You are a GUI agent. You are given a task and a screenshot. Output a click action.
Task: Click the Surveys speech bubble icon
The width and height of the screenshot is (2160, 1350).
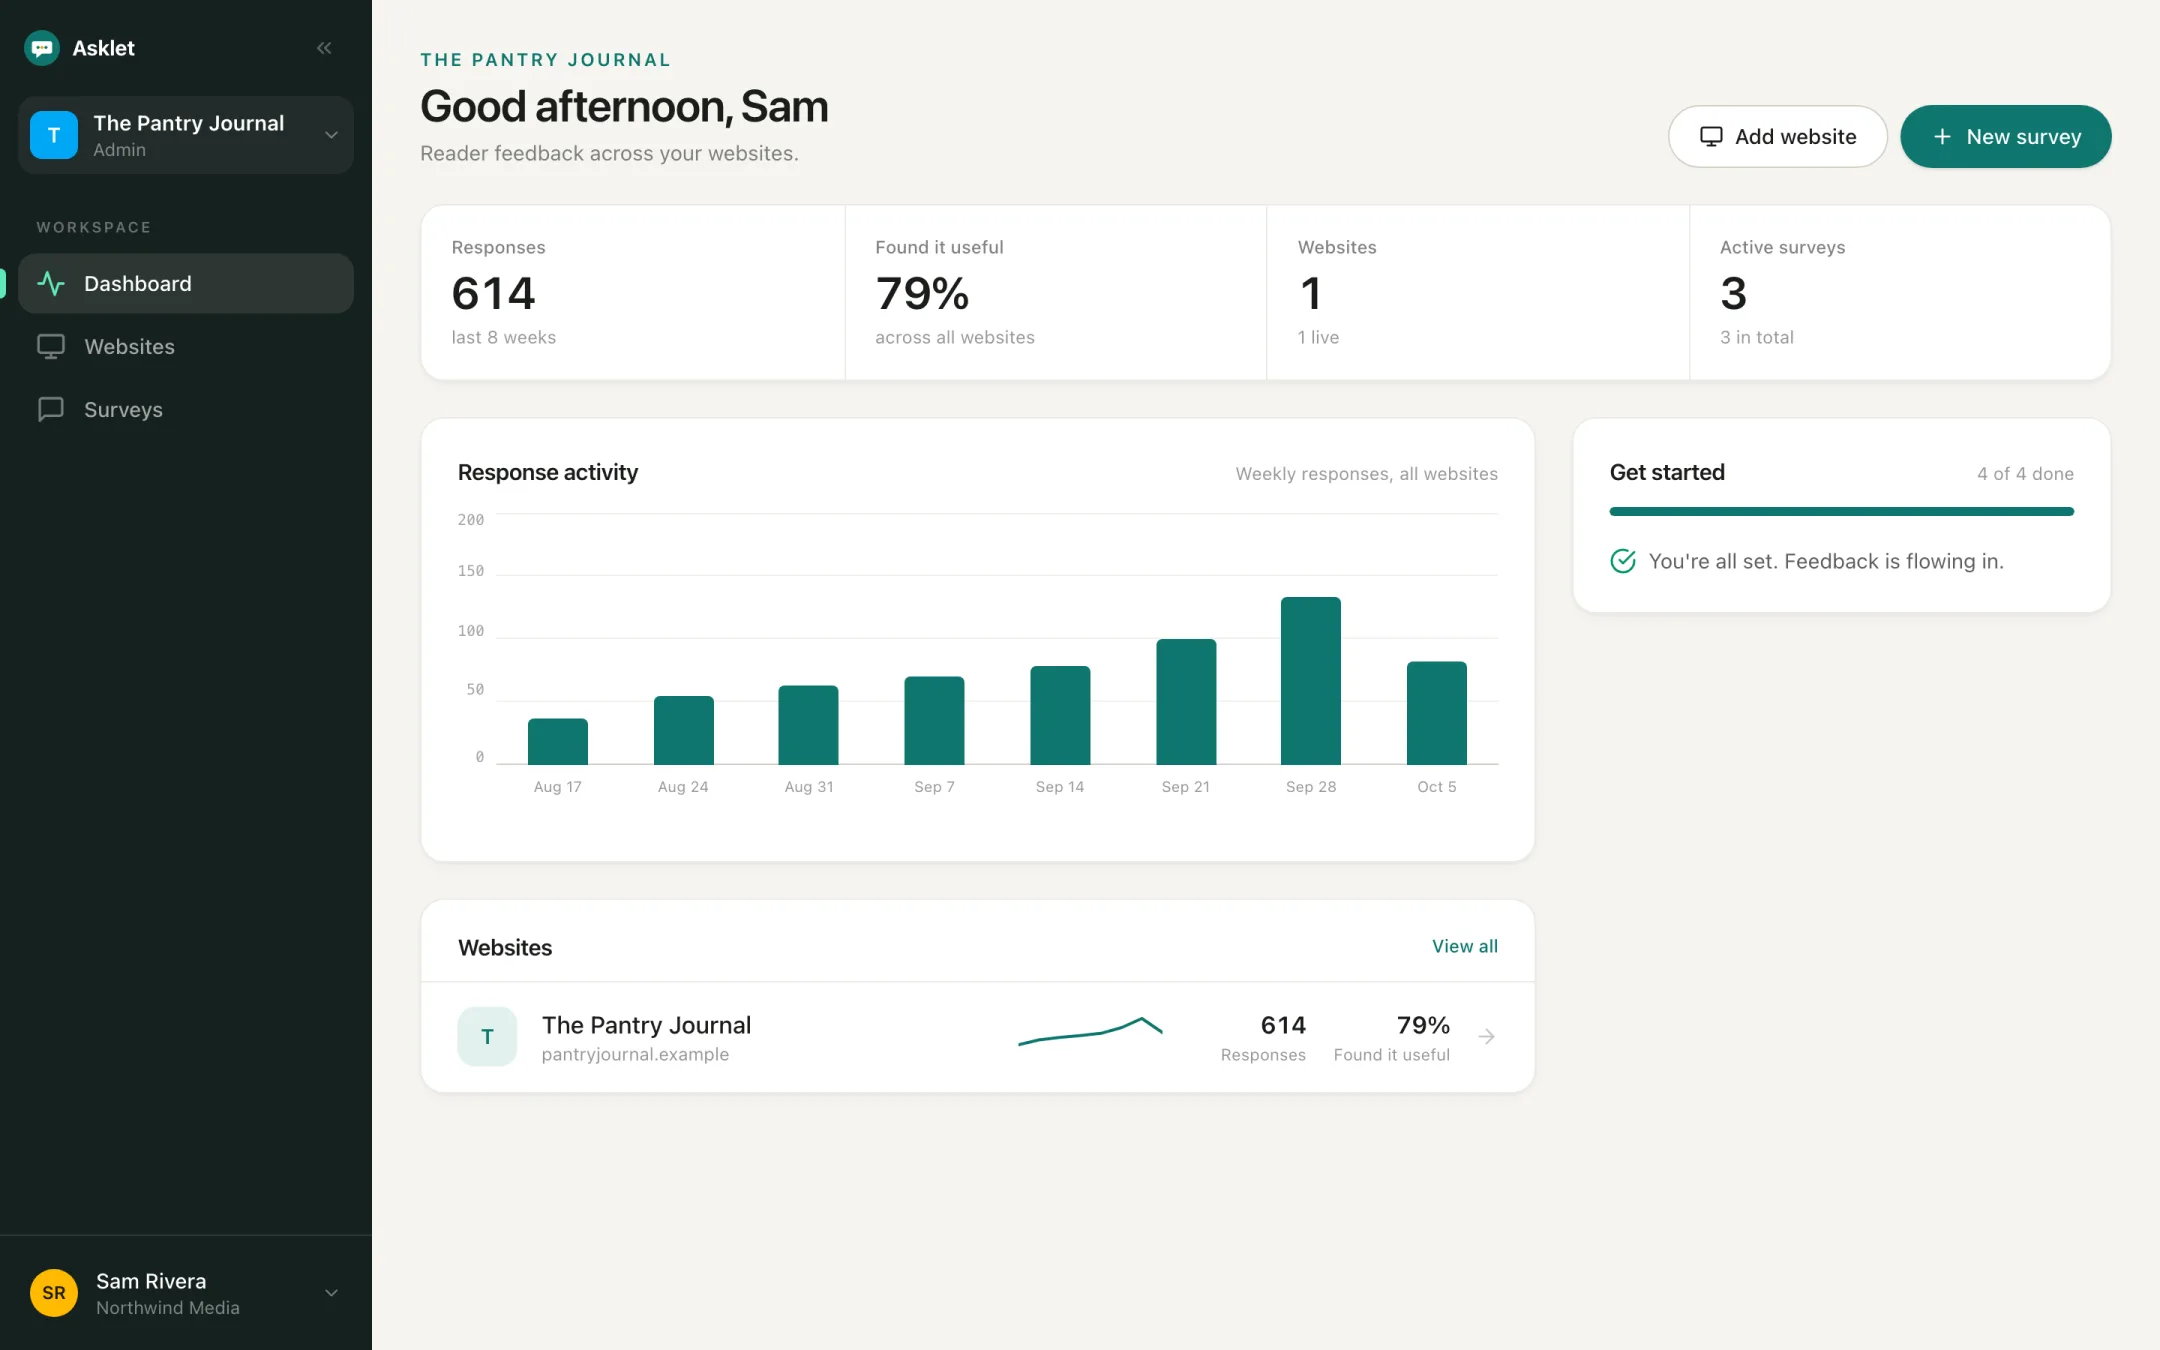click(51, 410)
